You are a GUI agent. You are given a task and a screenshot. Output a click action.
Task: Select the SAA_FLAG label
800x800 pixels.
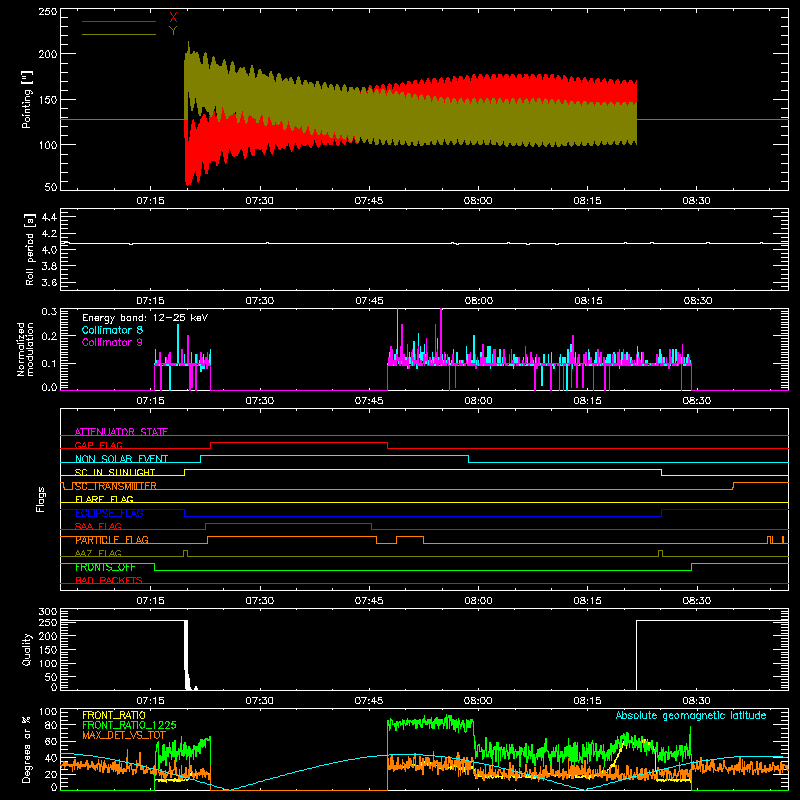(x=98, y=526)
